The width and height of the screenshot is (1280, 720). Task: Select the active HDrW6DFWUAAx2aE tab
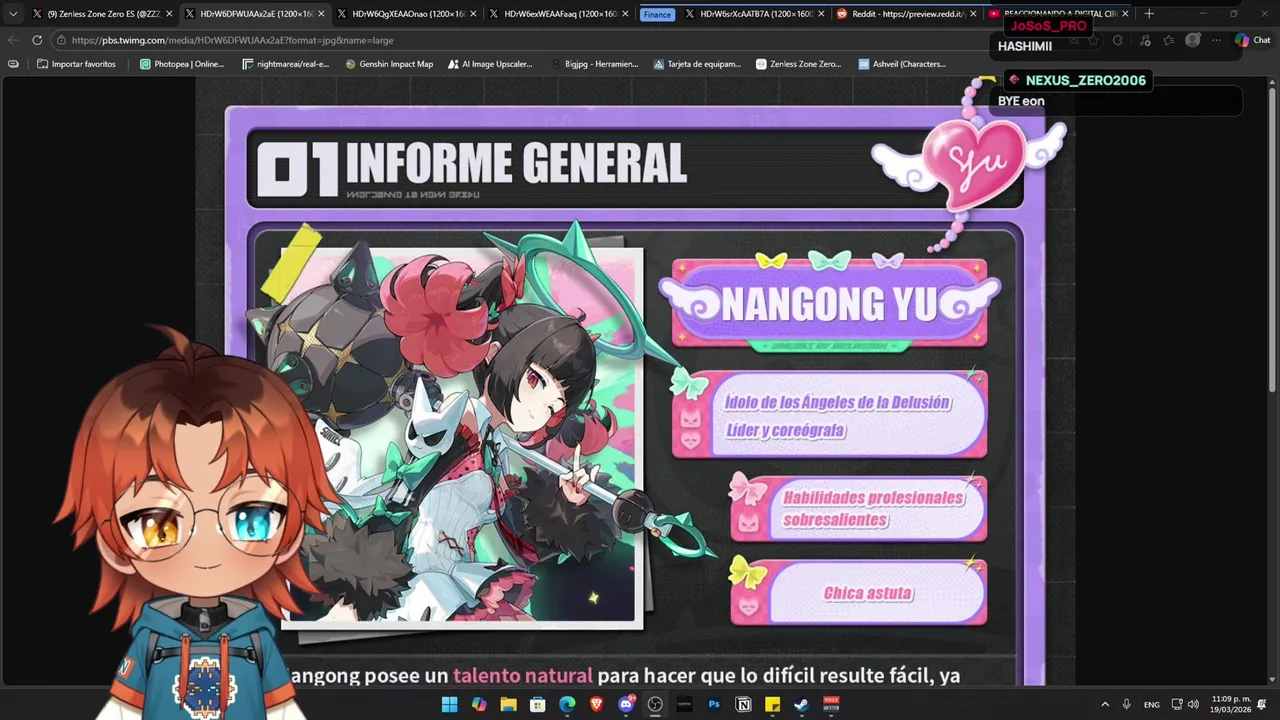pos(257,14)
